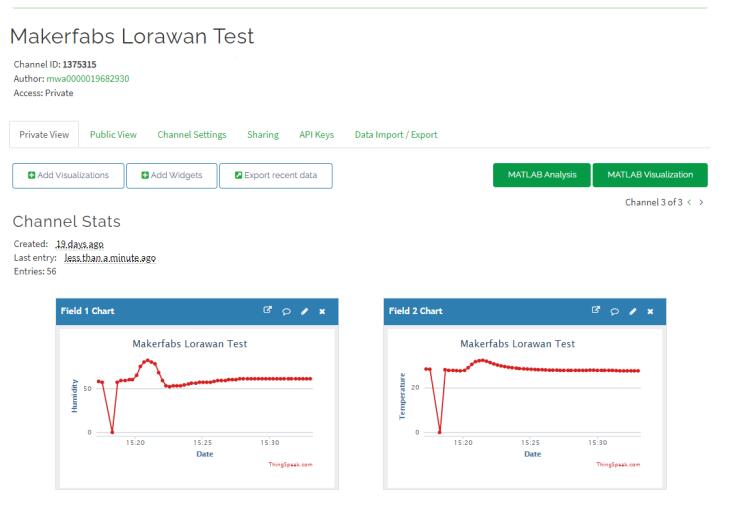The width and height of the screenshot is (743, 509).
Task: Open author mwa0000019682930 profile link
Action: [x=88, y=79]
